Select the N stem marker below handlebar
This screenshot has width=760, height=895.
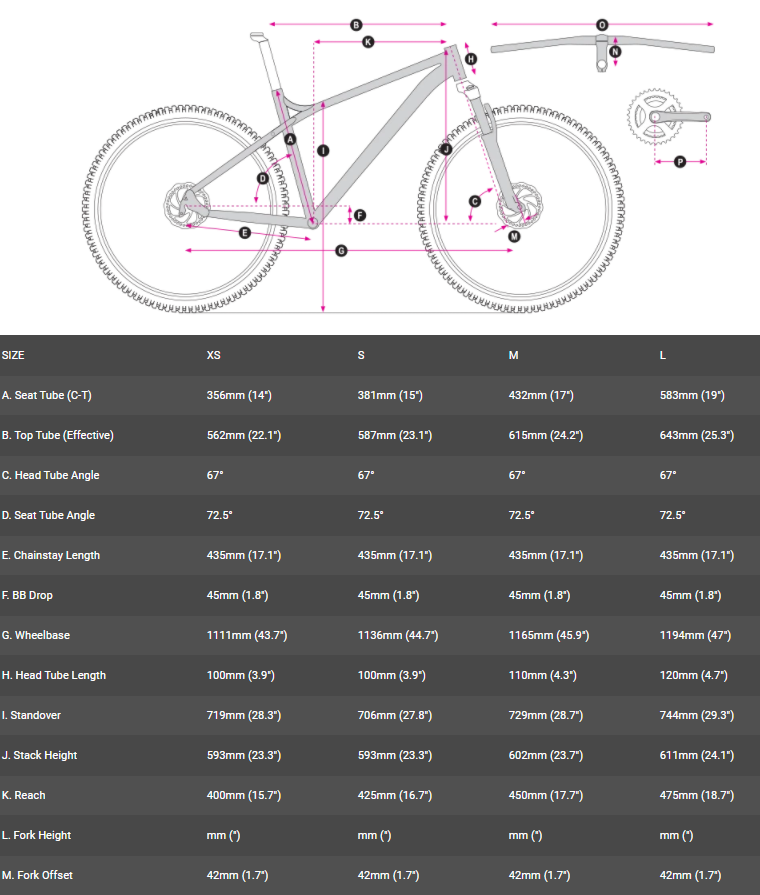pos(615,51)
